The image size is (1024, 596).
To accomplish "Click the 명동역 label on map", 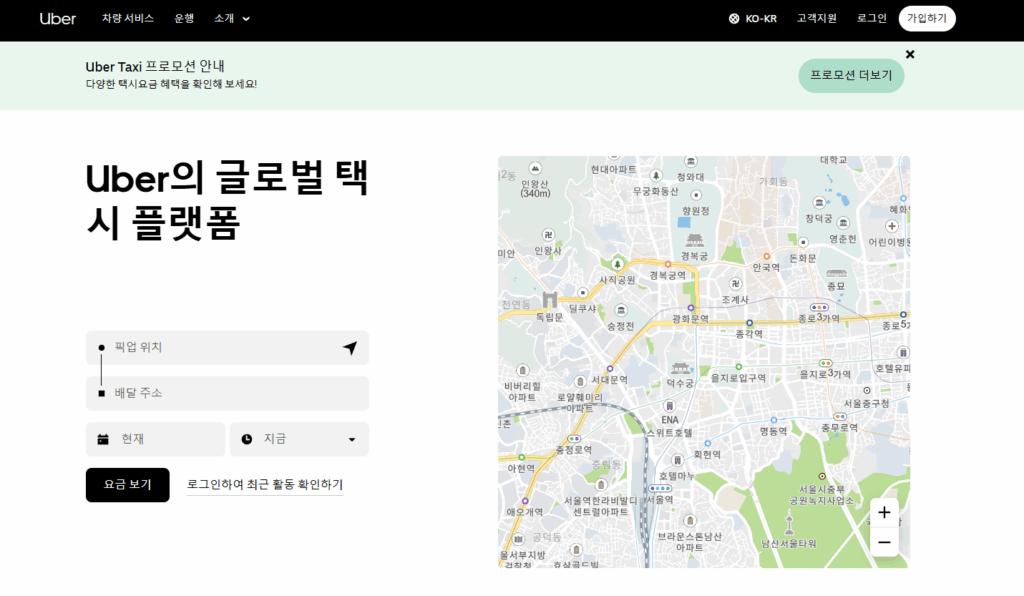I will click(773, 431).
